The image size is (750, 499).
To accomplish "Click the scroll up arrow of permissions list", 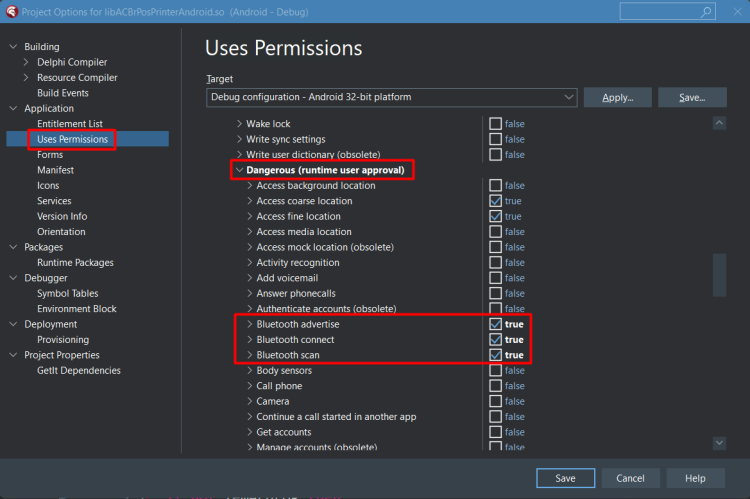I will 719,123.
